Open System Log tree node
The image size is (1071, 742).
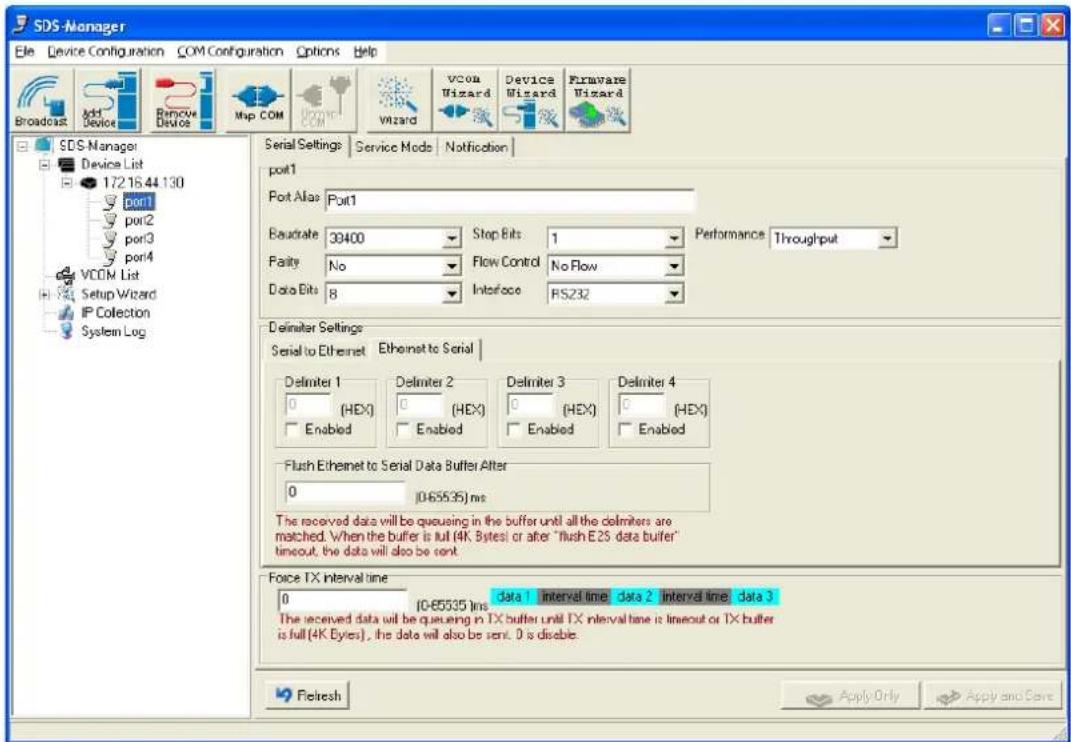(113, 332)
